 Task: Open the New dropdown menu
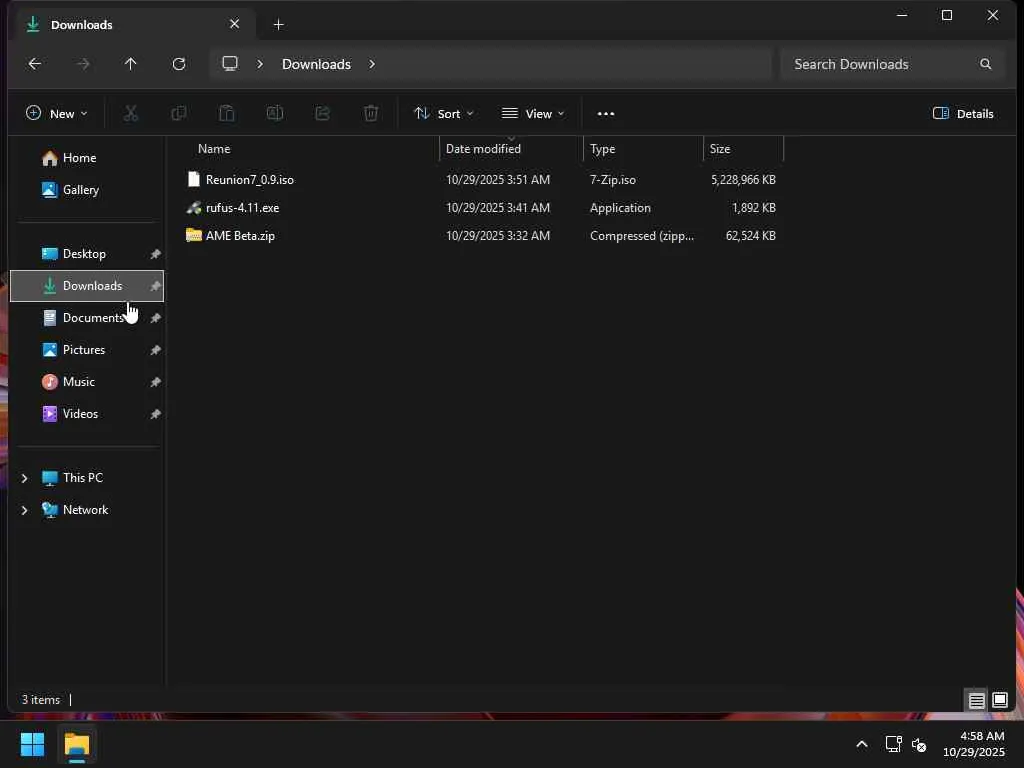(56, 114)
